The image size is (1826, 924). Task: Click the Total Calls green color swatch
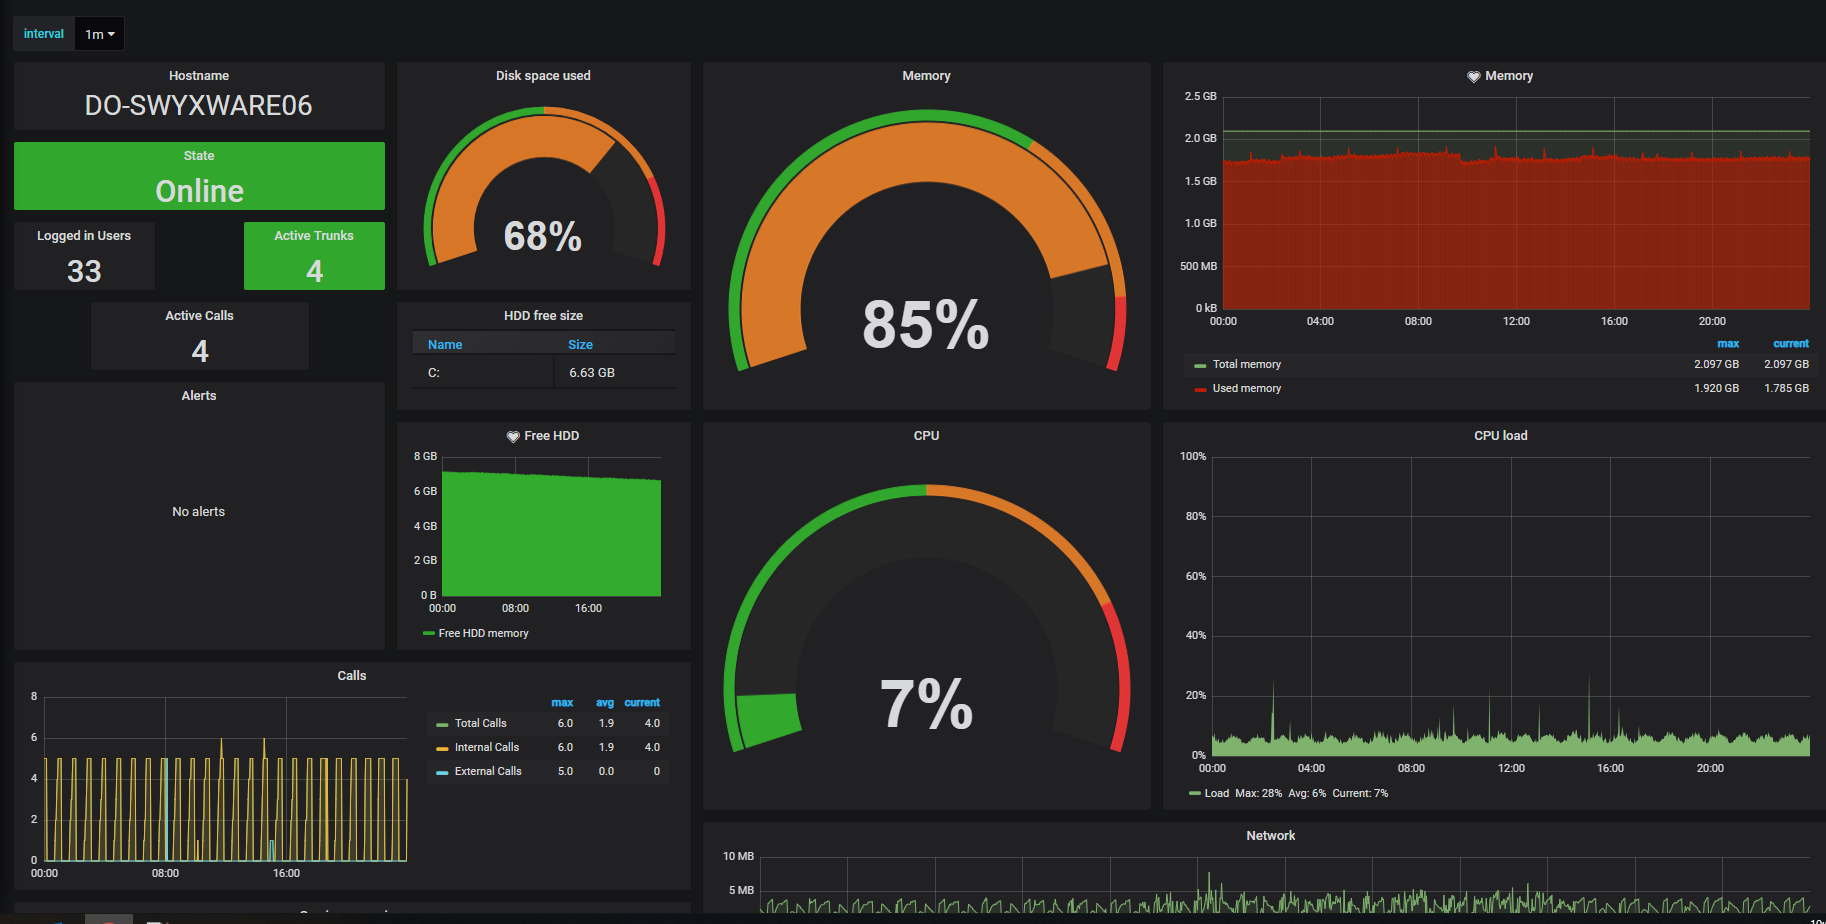(x=442, y=724)
